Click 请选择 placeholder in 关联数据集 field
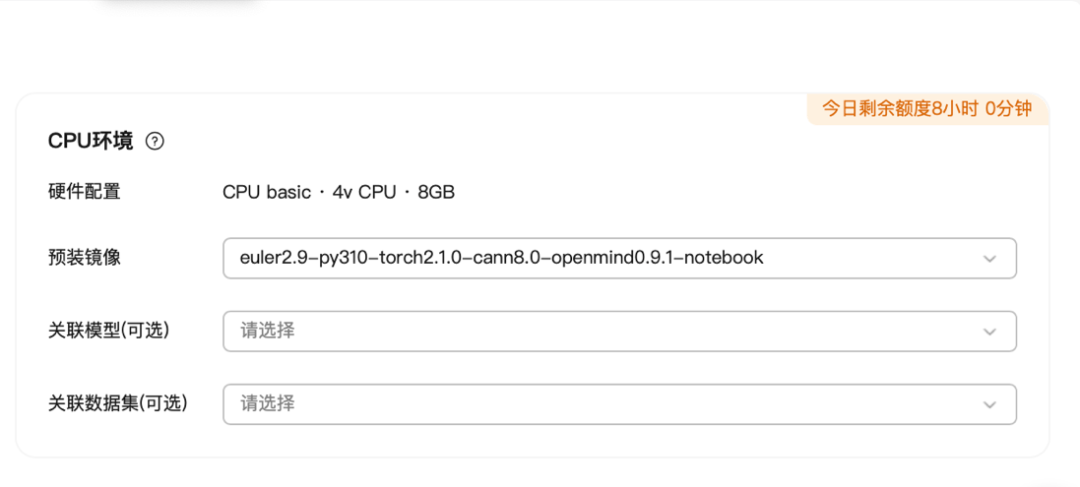The width and height of the screenshot is (1080, 487). point(267,404)
